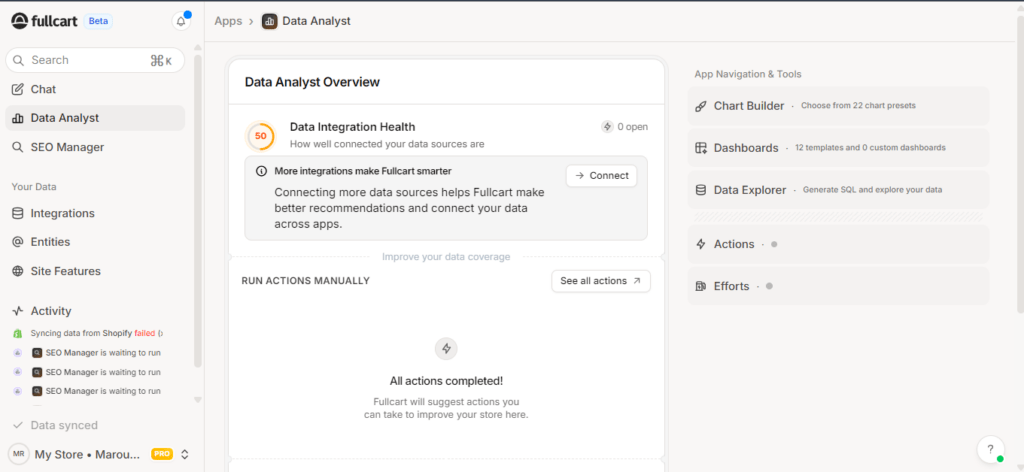Click the 0 open actions indicator

[x=625, y=127]
